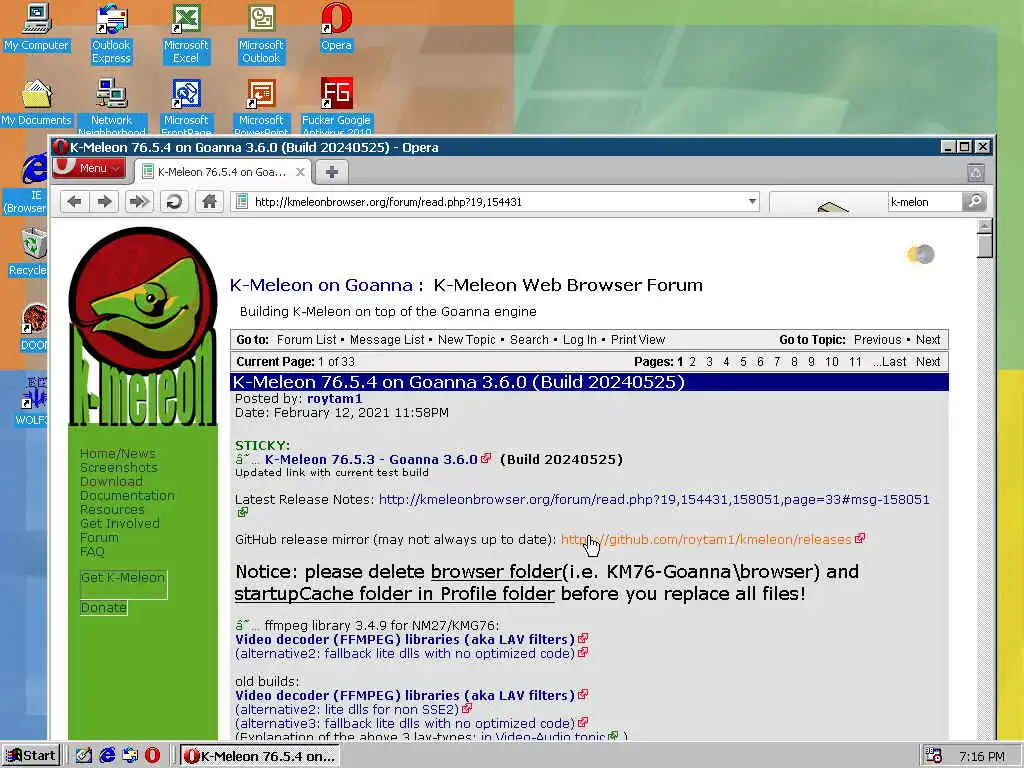Click Outlook Express quick launch icon
This screenshot has height=768, width=1024.
click(x=130, y=755)
